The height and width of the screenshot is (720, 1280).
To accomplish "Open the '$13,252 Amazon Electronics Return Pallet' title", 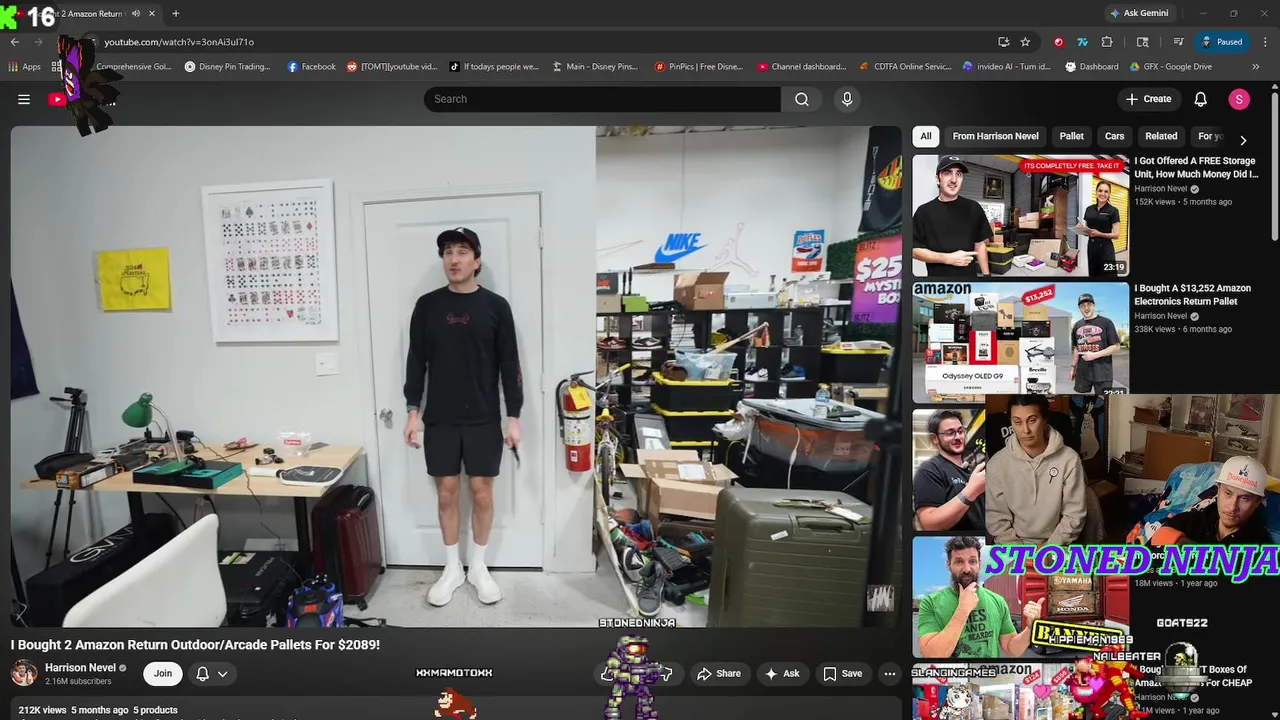I will point(1192,295).
